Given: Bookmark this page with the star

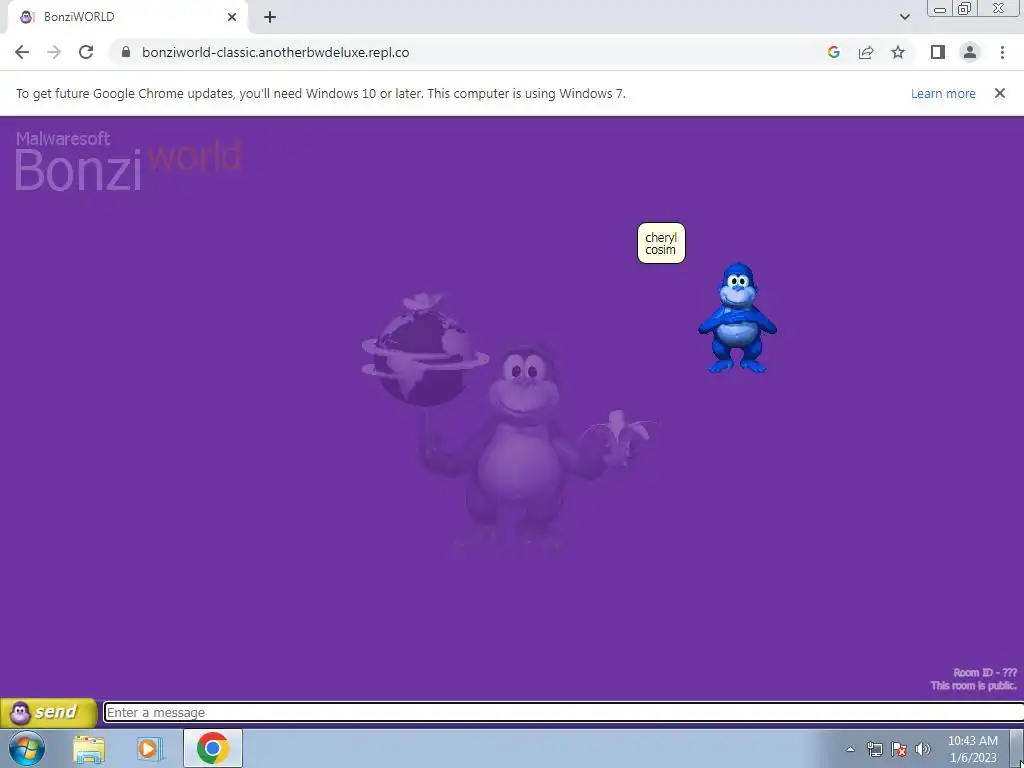Looking at the screenshot, I should pos(898,52).
